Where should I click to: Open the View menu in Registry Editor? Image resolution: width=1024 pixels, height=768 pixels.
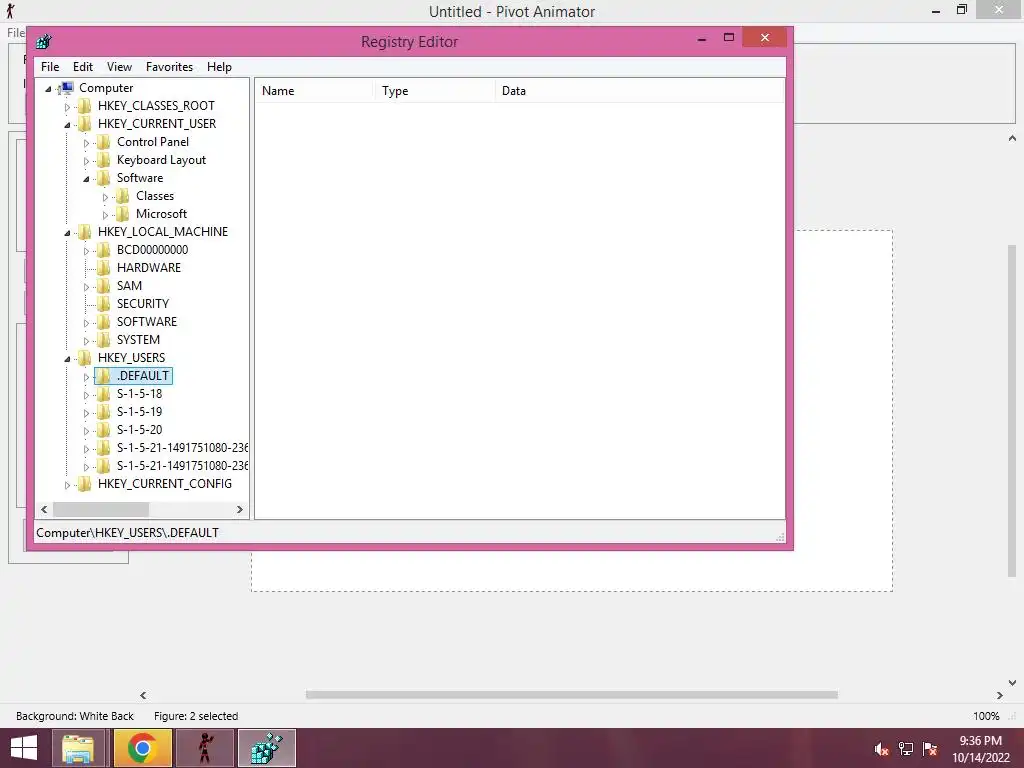(x=119, y=67)
